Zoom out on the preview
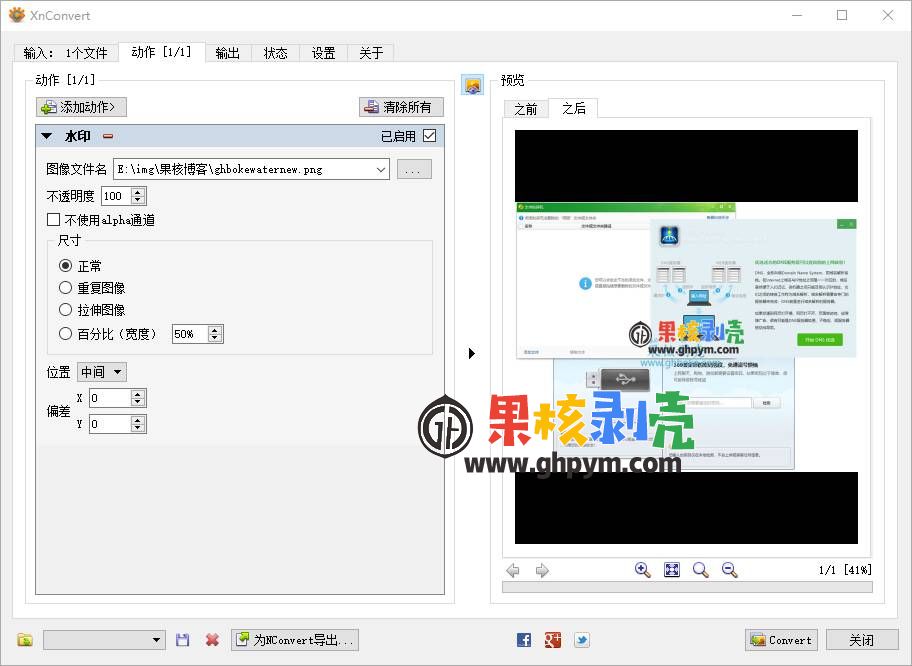 tap(729, 570)
